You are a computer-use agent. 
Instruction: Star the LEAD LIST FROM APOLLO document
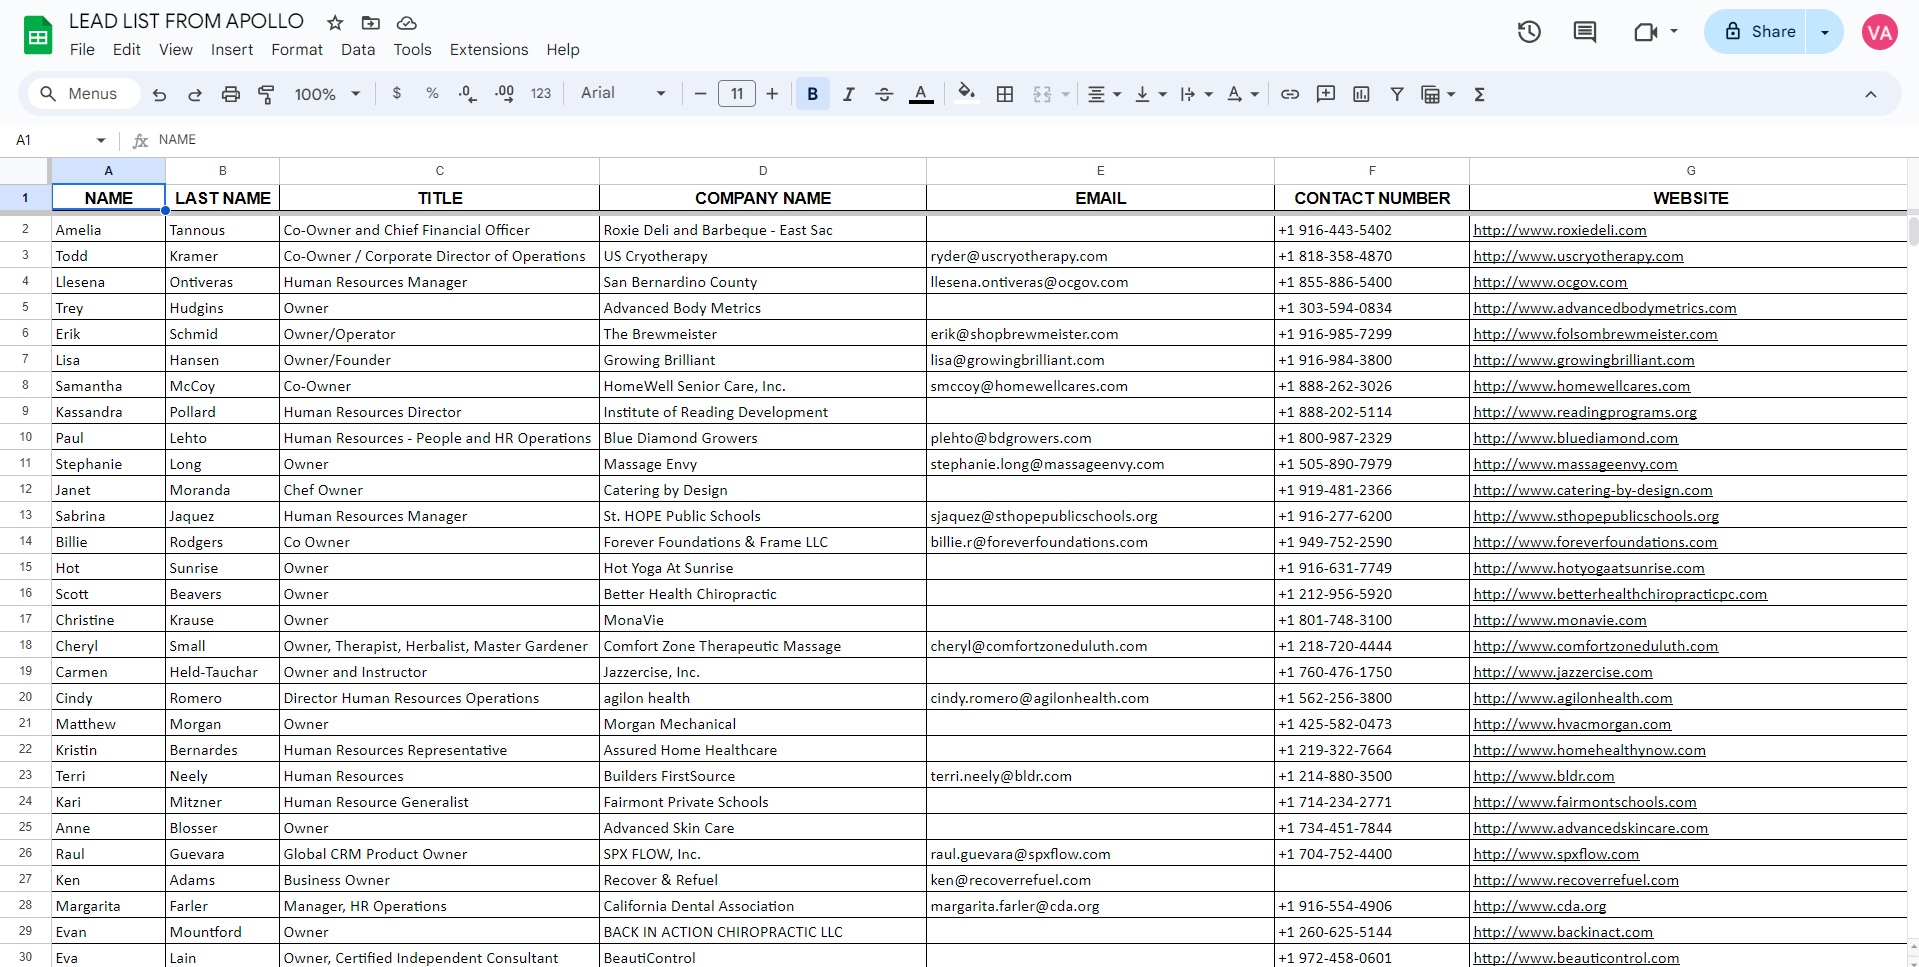click(x=335, y=22)
